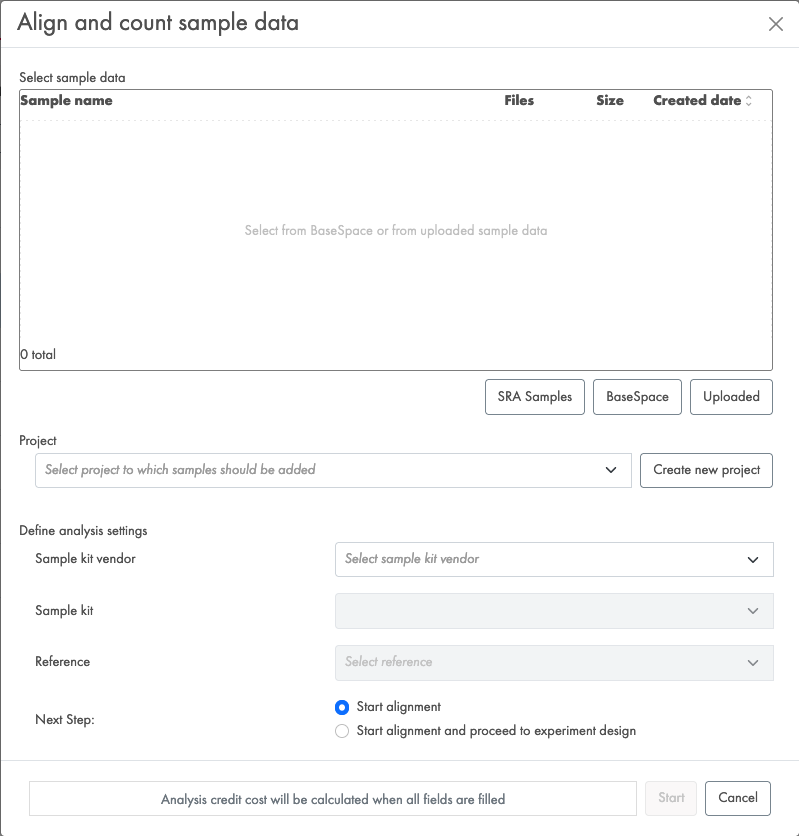Screen dimensions: 799x836
Task: Create new project
Action: (x=706, y=470)
